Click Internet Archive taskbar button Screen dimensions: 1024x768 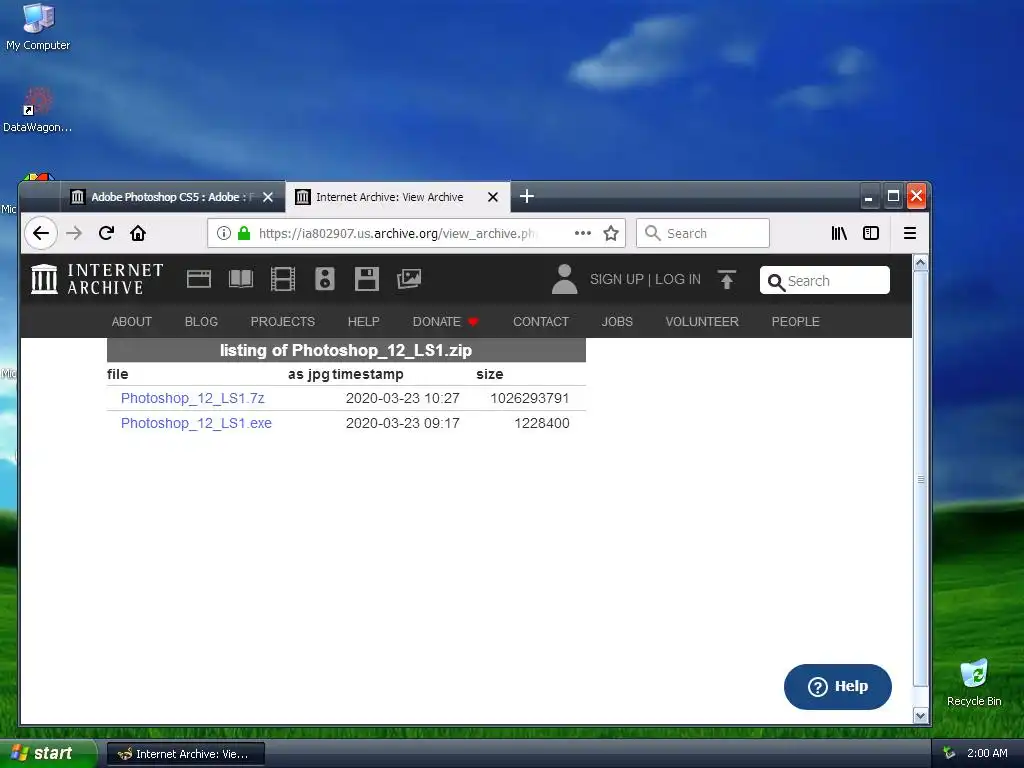coord(185,754)
